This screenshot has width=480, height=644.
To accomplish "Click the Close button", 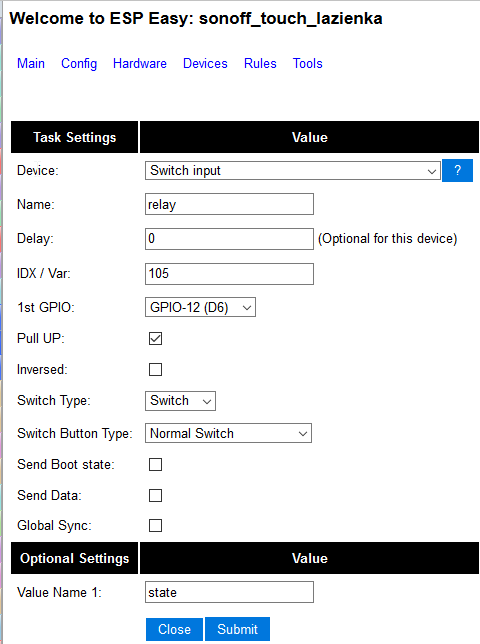I will pyautogui.click(x=175, y=629).
